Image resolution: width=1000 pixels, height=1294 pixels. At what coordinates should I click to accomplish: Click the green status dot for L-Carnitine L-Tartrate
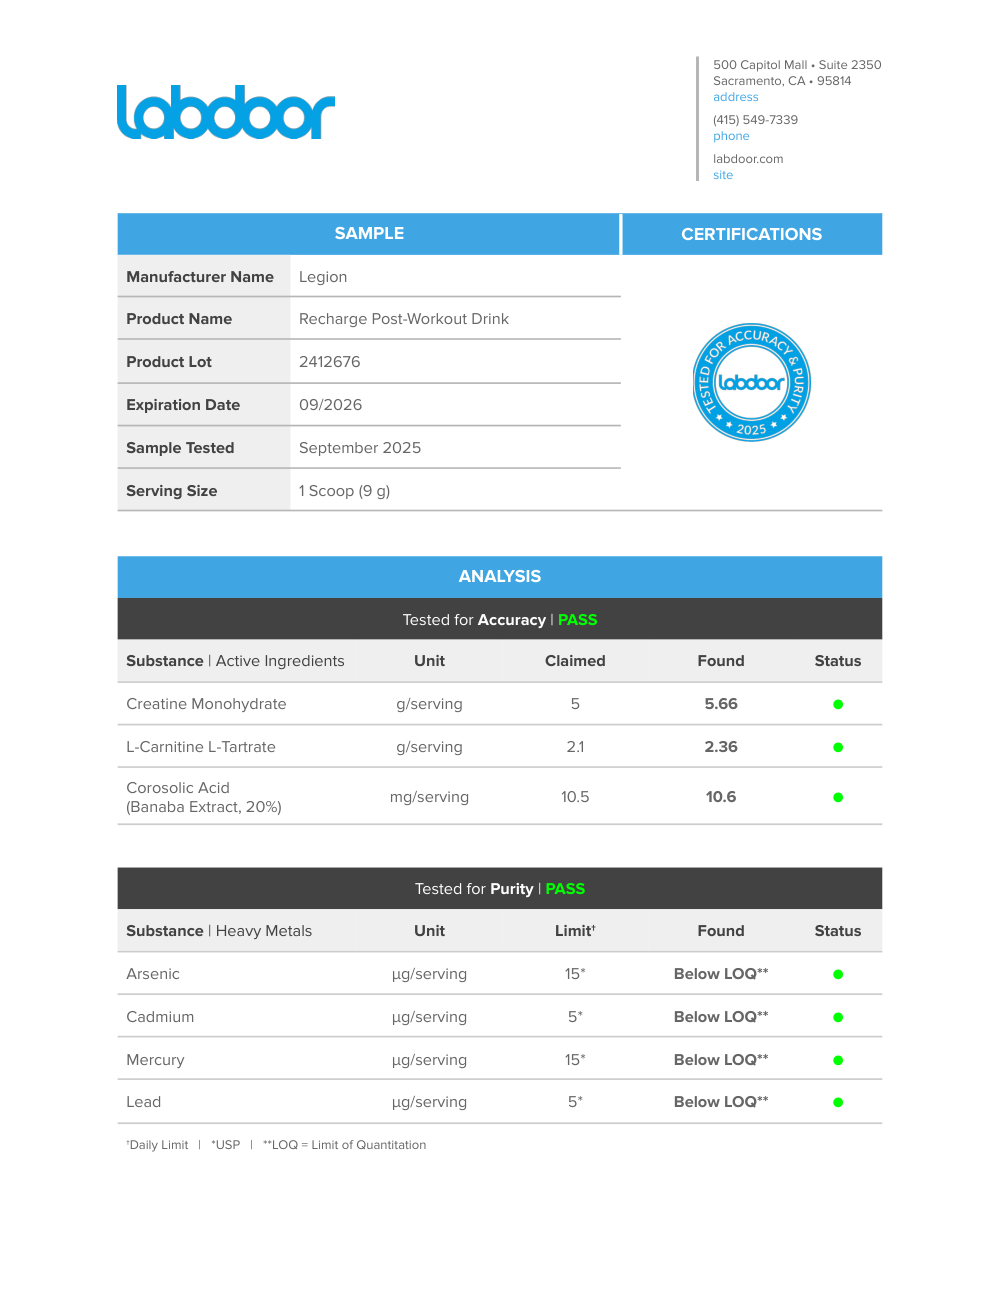[838, 747]
